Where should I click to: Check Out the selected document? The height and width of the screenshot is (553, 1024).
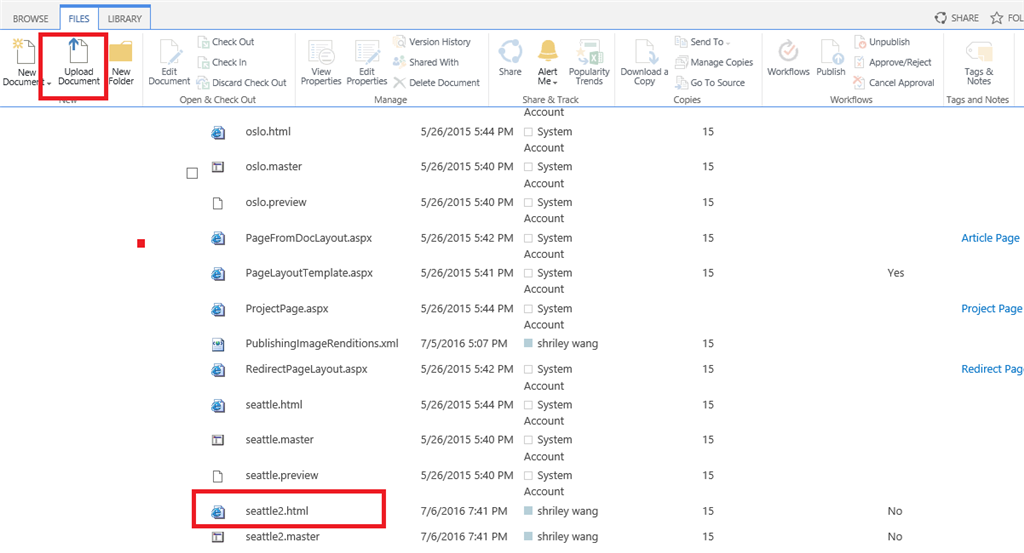tap(226, 42)
